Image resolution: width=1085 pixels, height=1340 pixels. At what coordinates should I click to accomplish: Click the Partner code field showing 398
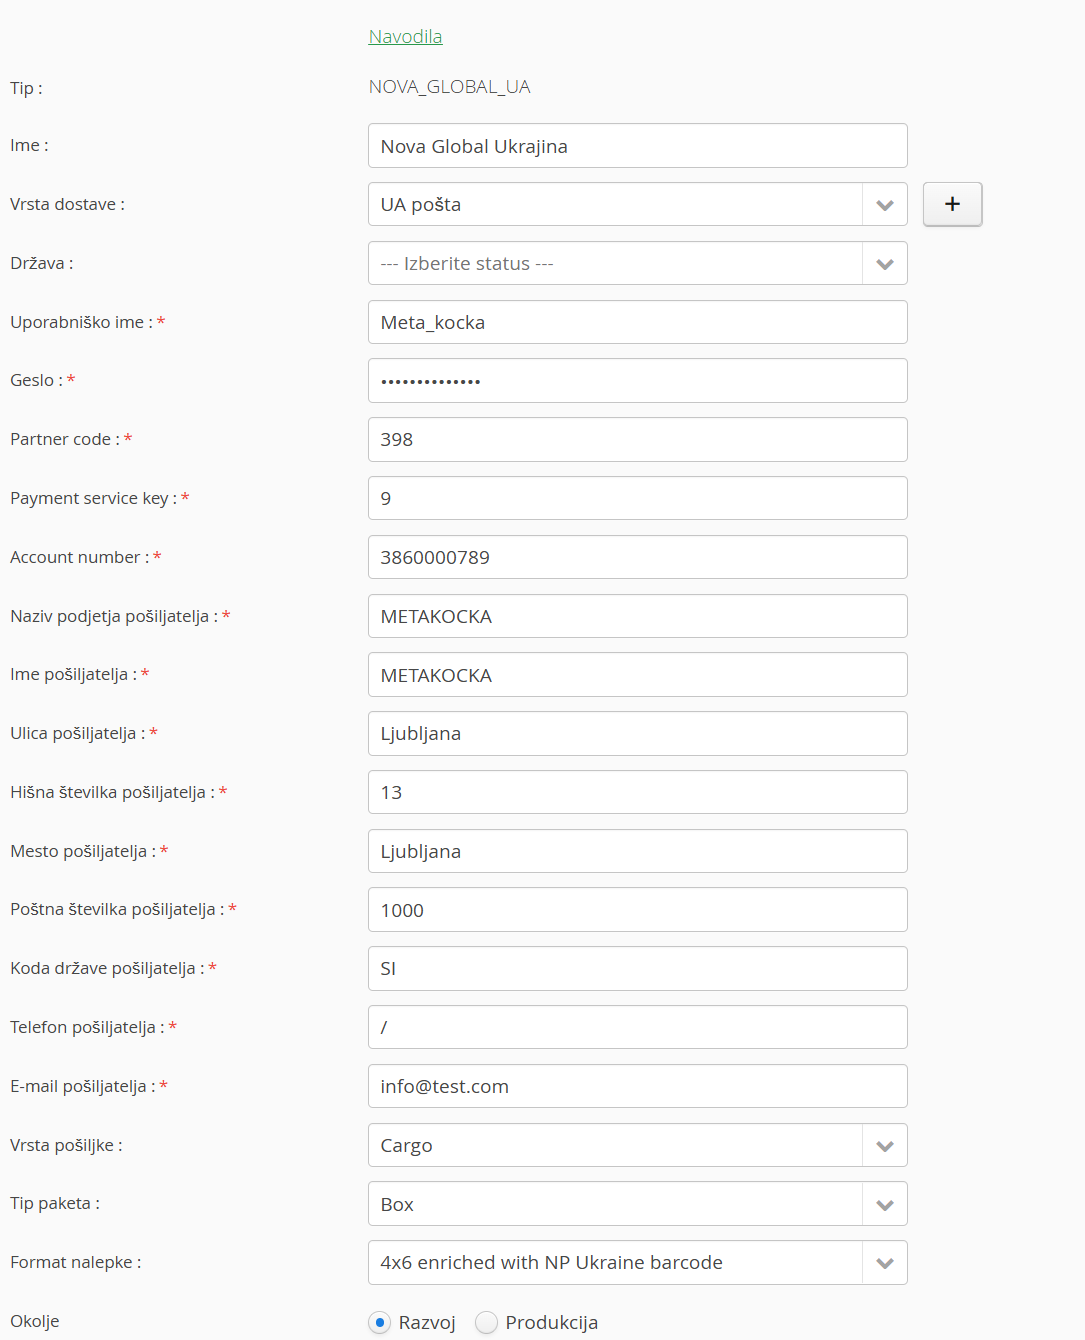(x=637, y=440)
